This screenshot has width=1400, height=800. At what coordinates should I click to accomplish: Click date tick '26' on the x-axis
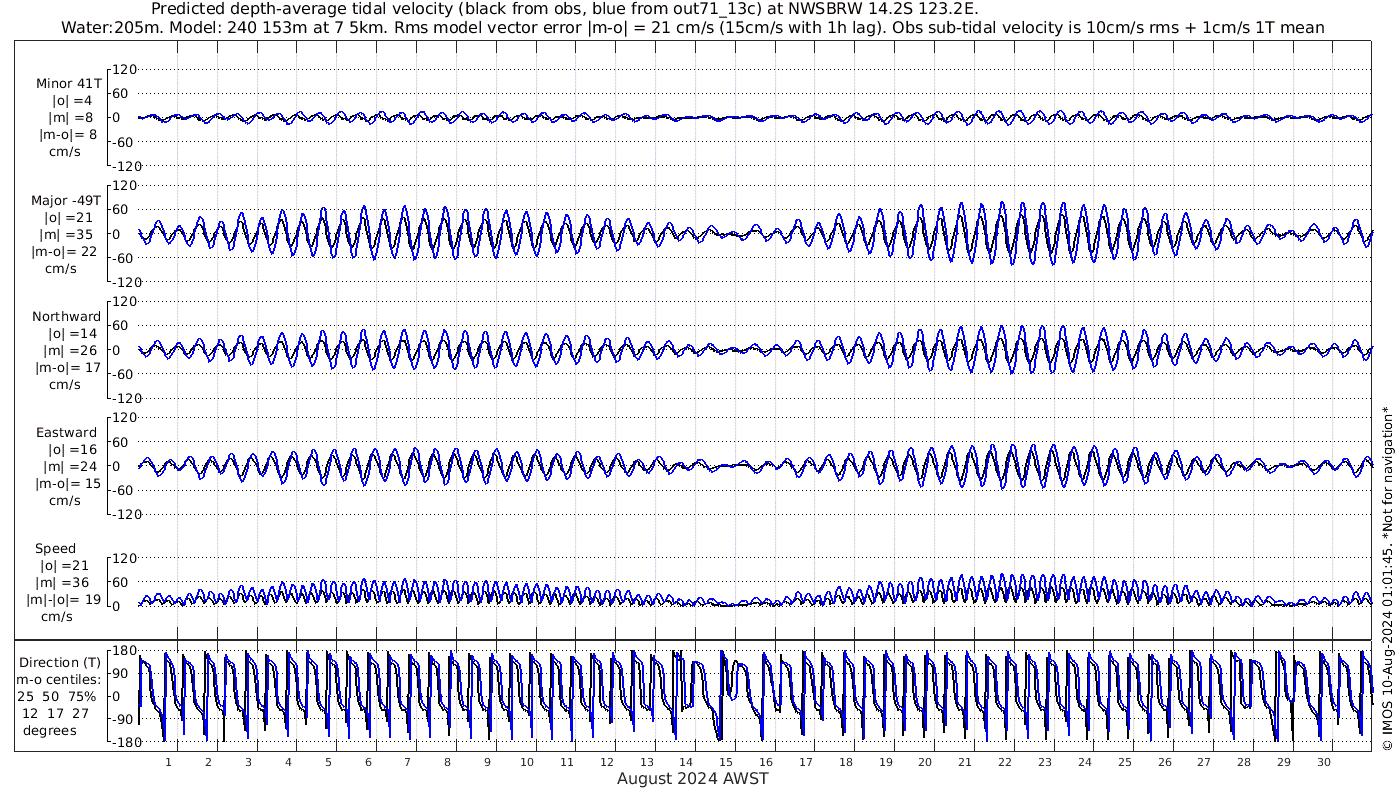(1165, 762)
